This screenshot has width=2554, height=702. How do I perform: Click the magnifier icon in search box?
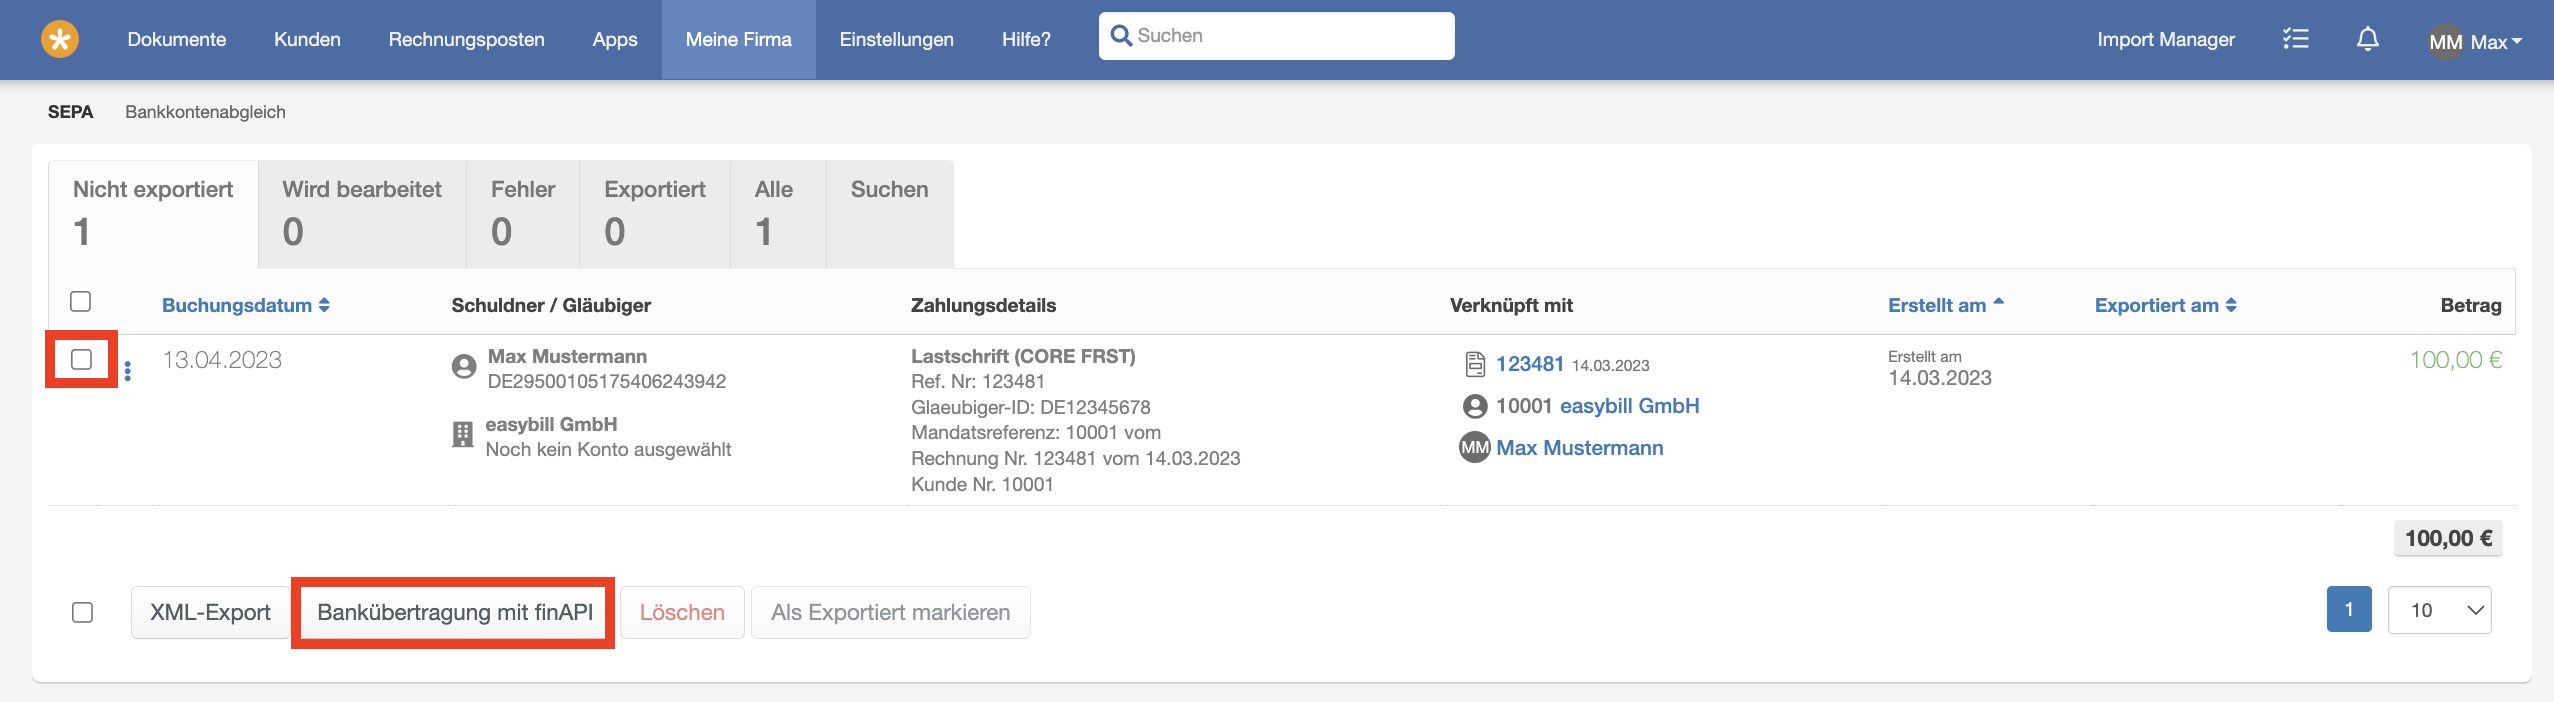1121,36
